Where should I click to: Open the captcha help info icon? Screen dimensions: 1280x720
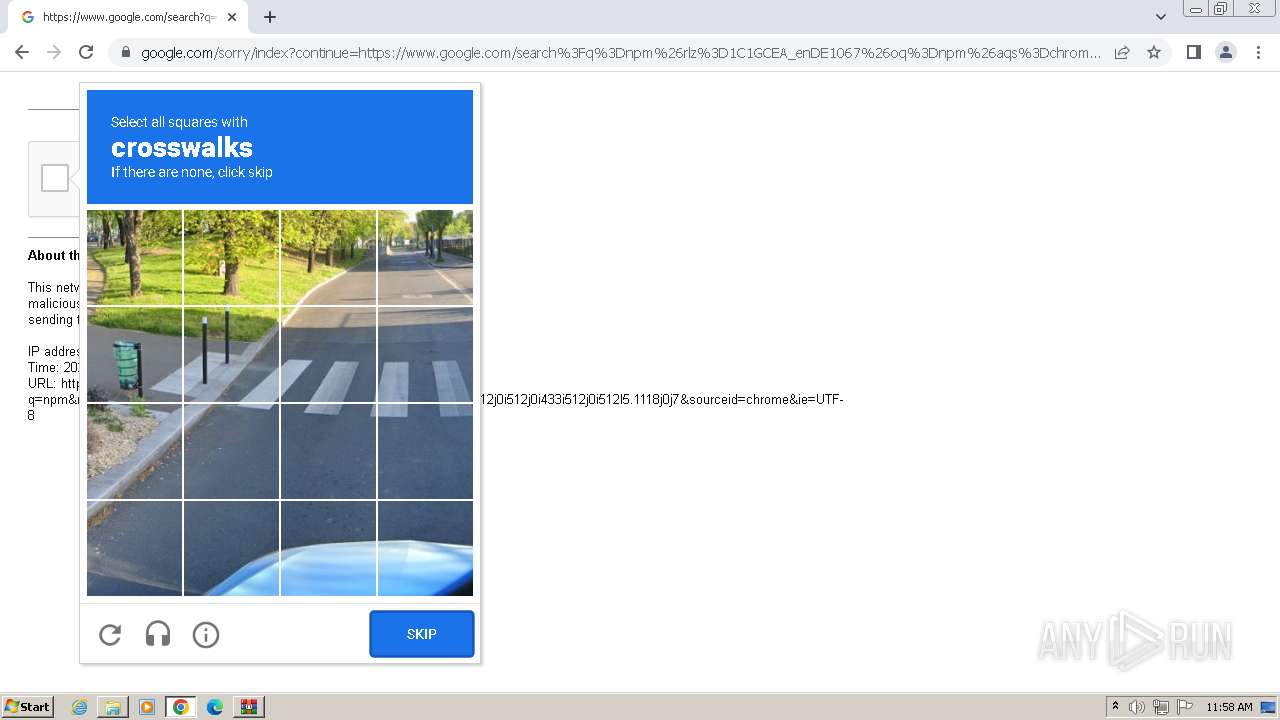tap(206, 634)
